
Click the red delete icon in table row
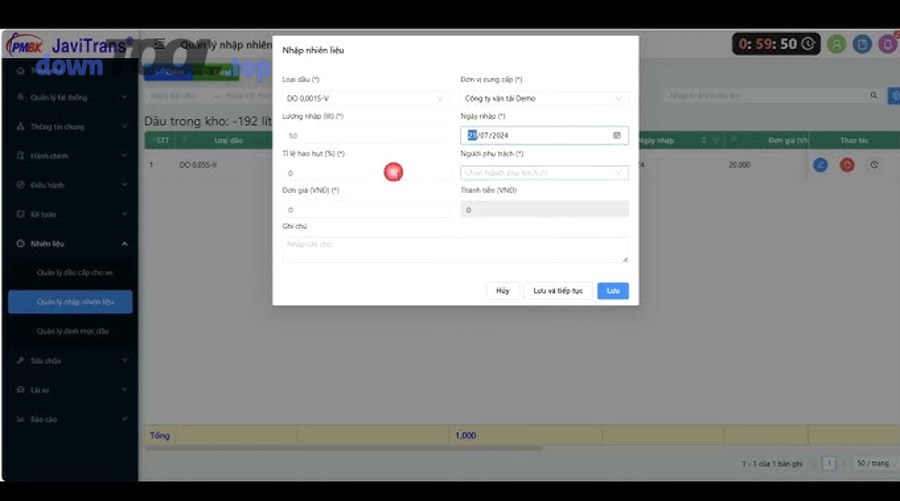pyautogui.click(x=847, y=165)
